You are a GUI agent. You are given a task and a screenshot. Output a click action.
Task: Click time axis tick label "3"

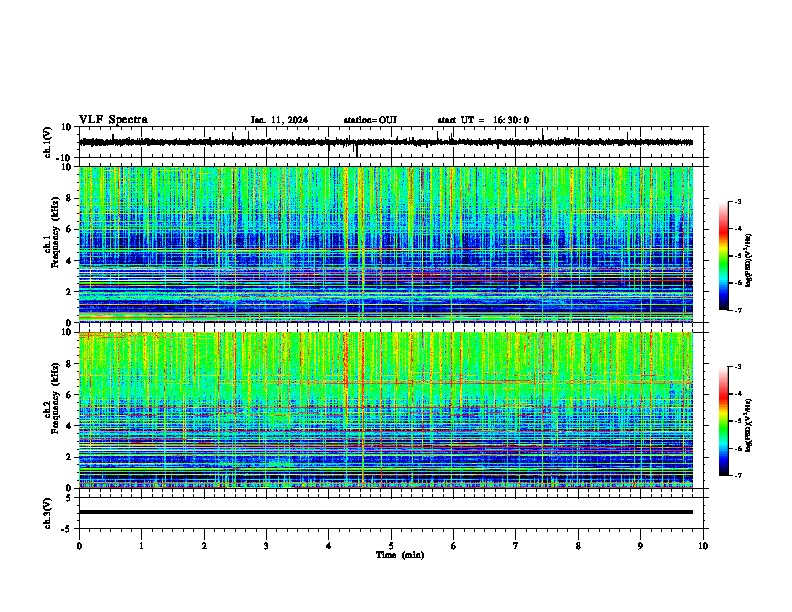click(x=266, y=546)
